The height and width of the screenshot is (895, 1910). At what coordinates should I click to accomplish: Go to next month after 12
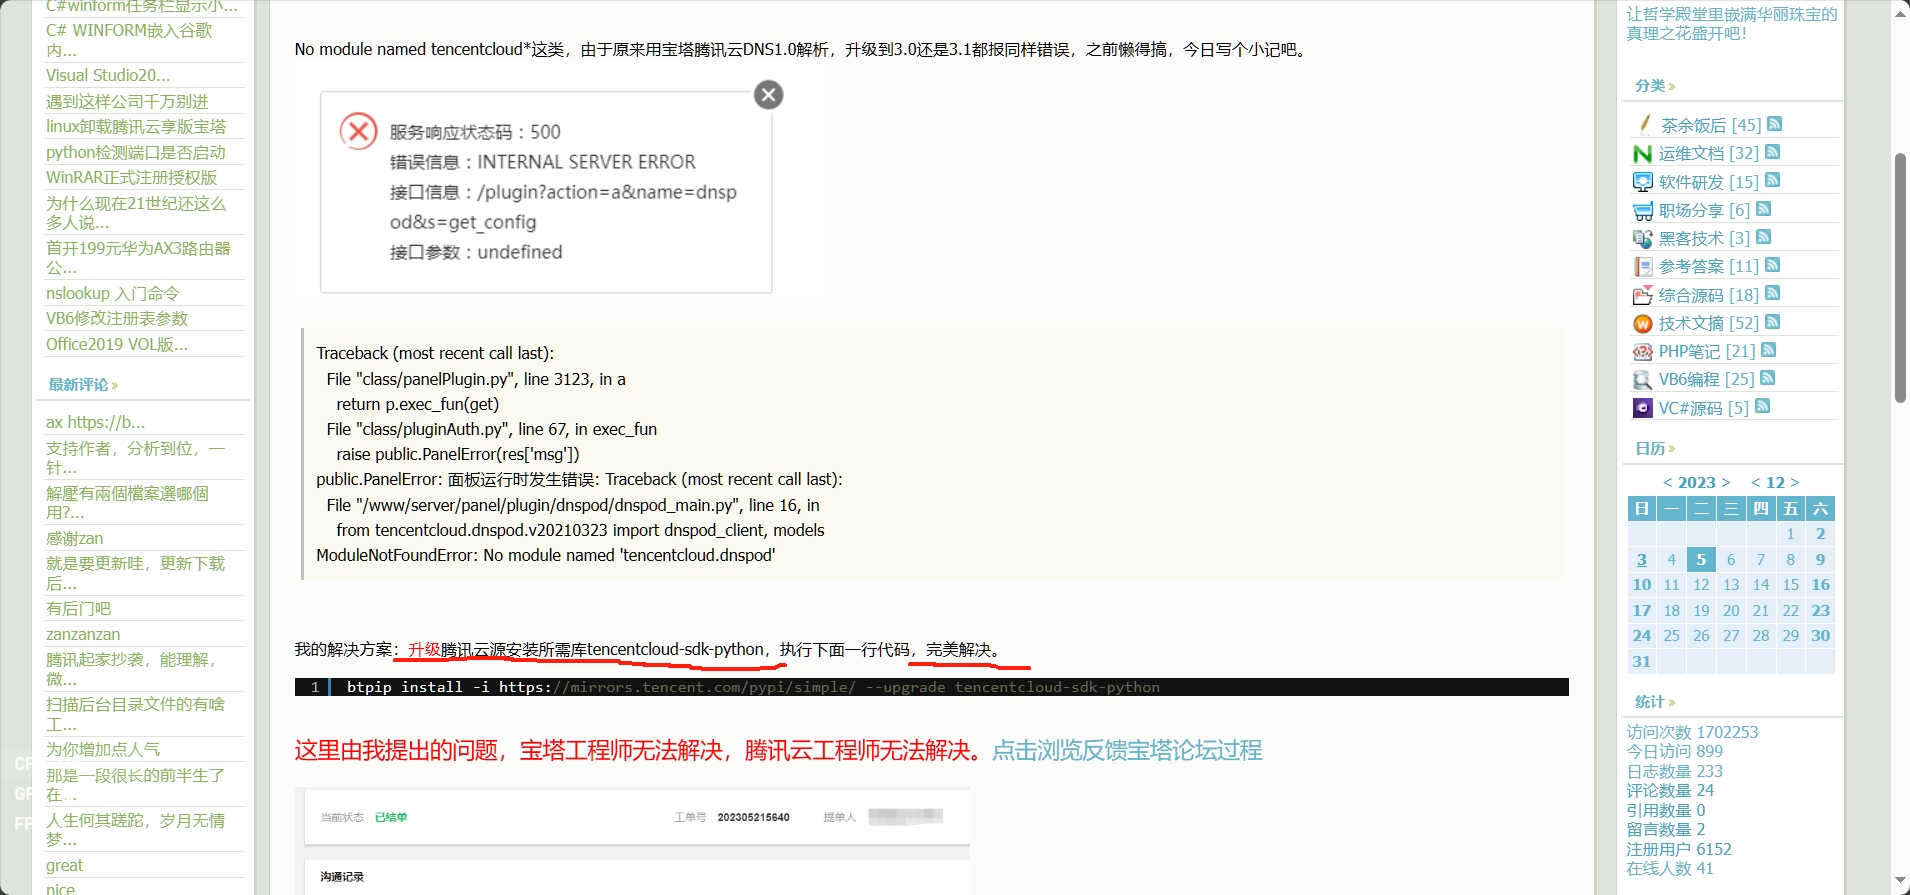[1795, 482]
